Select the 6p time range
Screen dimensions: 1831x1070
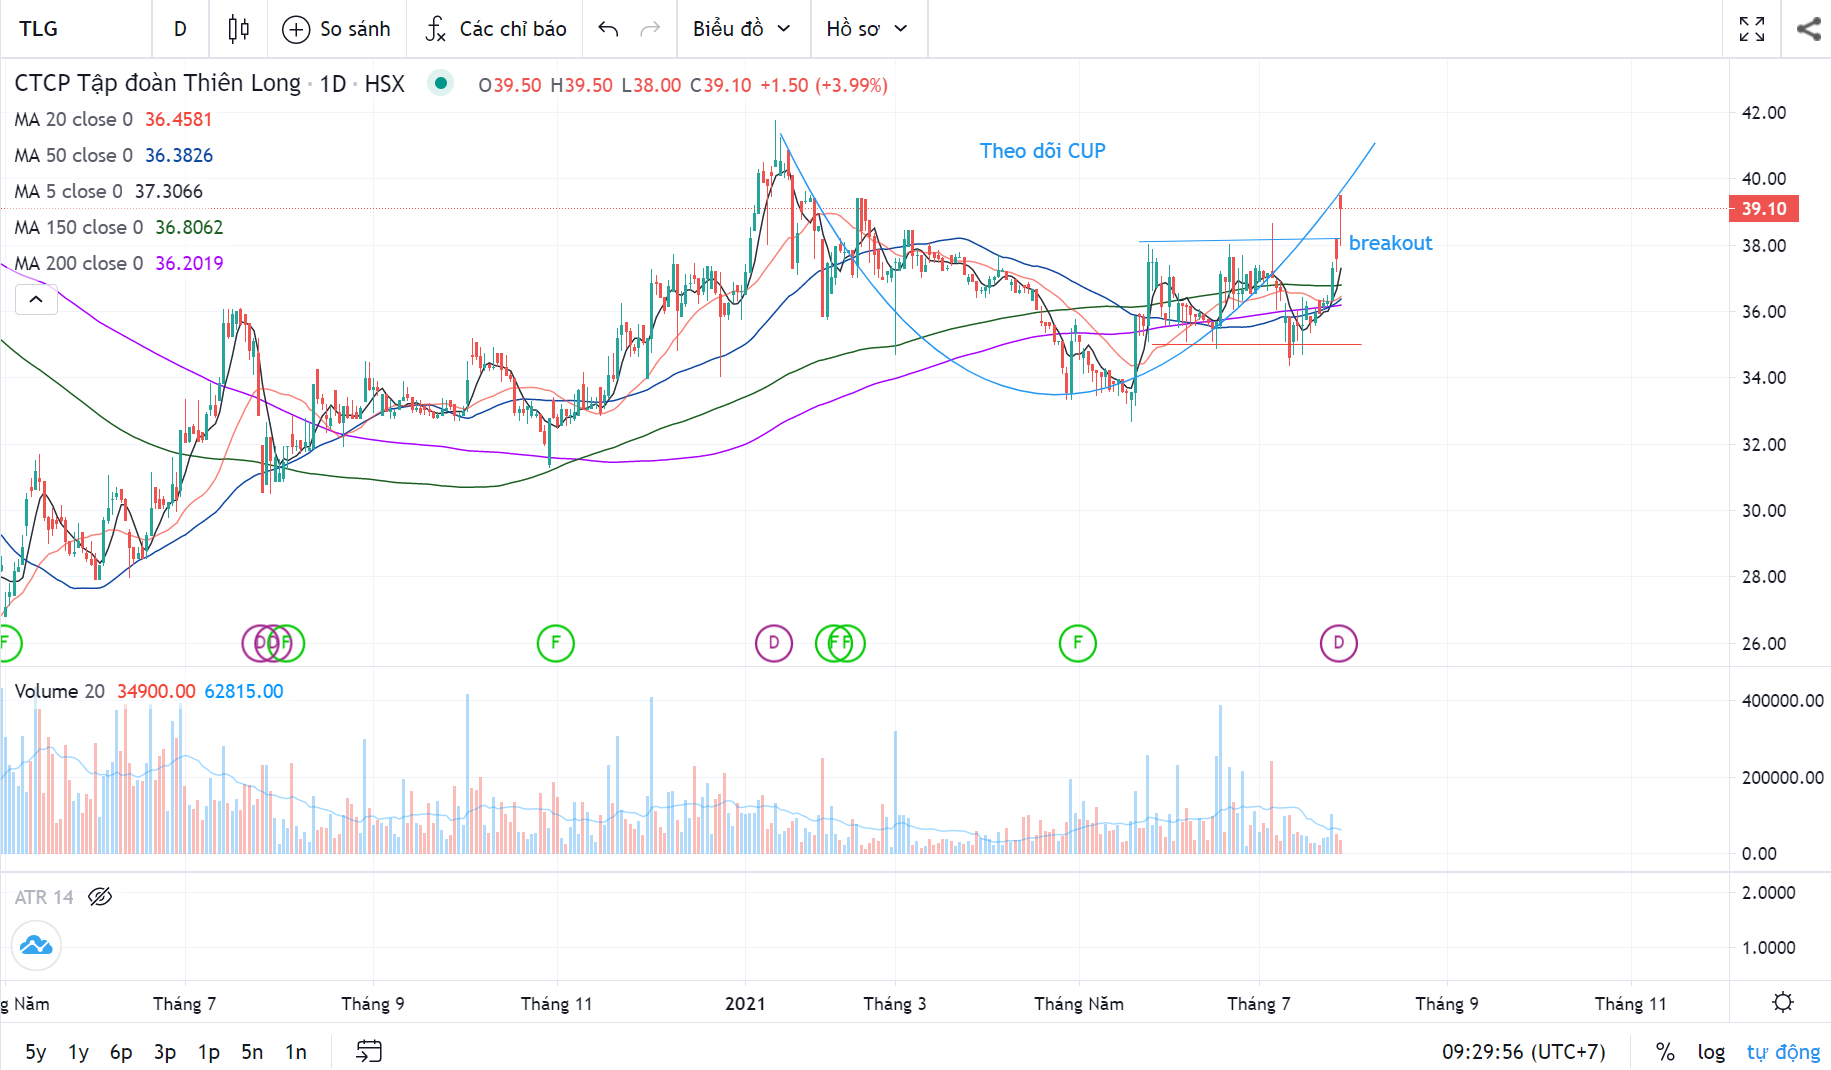pyautogui.click(x=121, y=1052)
